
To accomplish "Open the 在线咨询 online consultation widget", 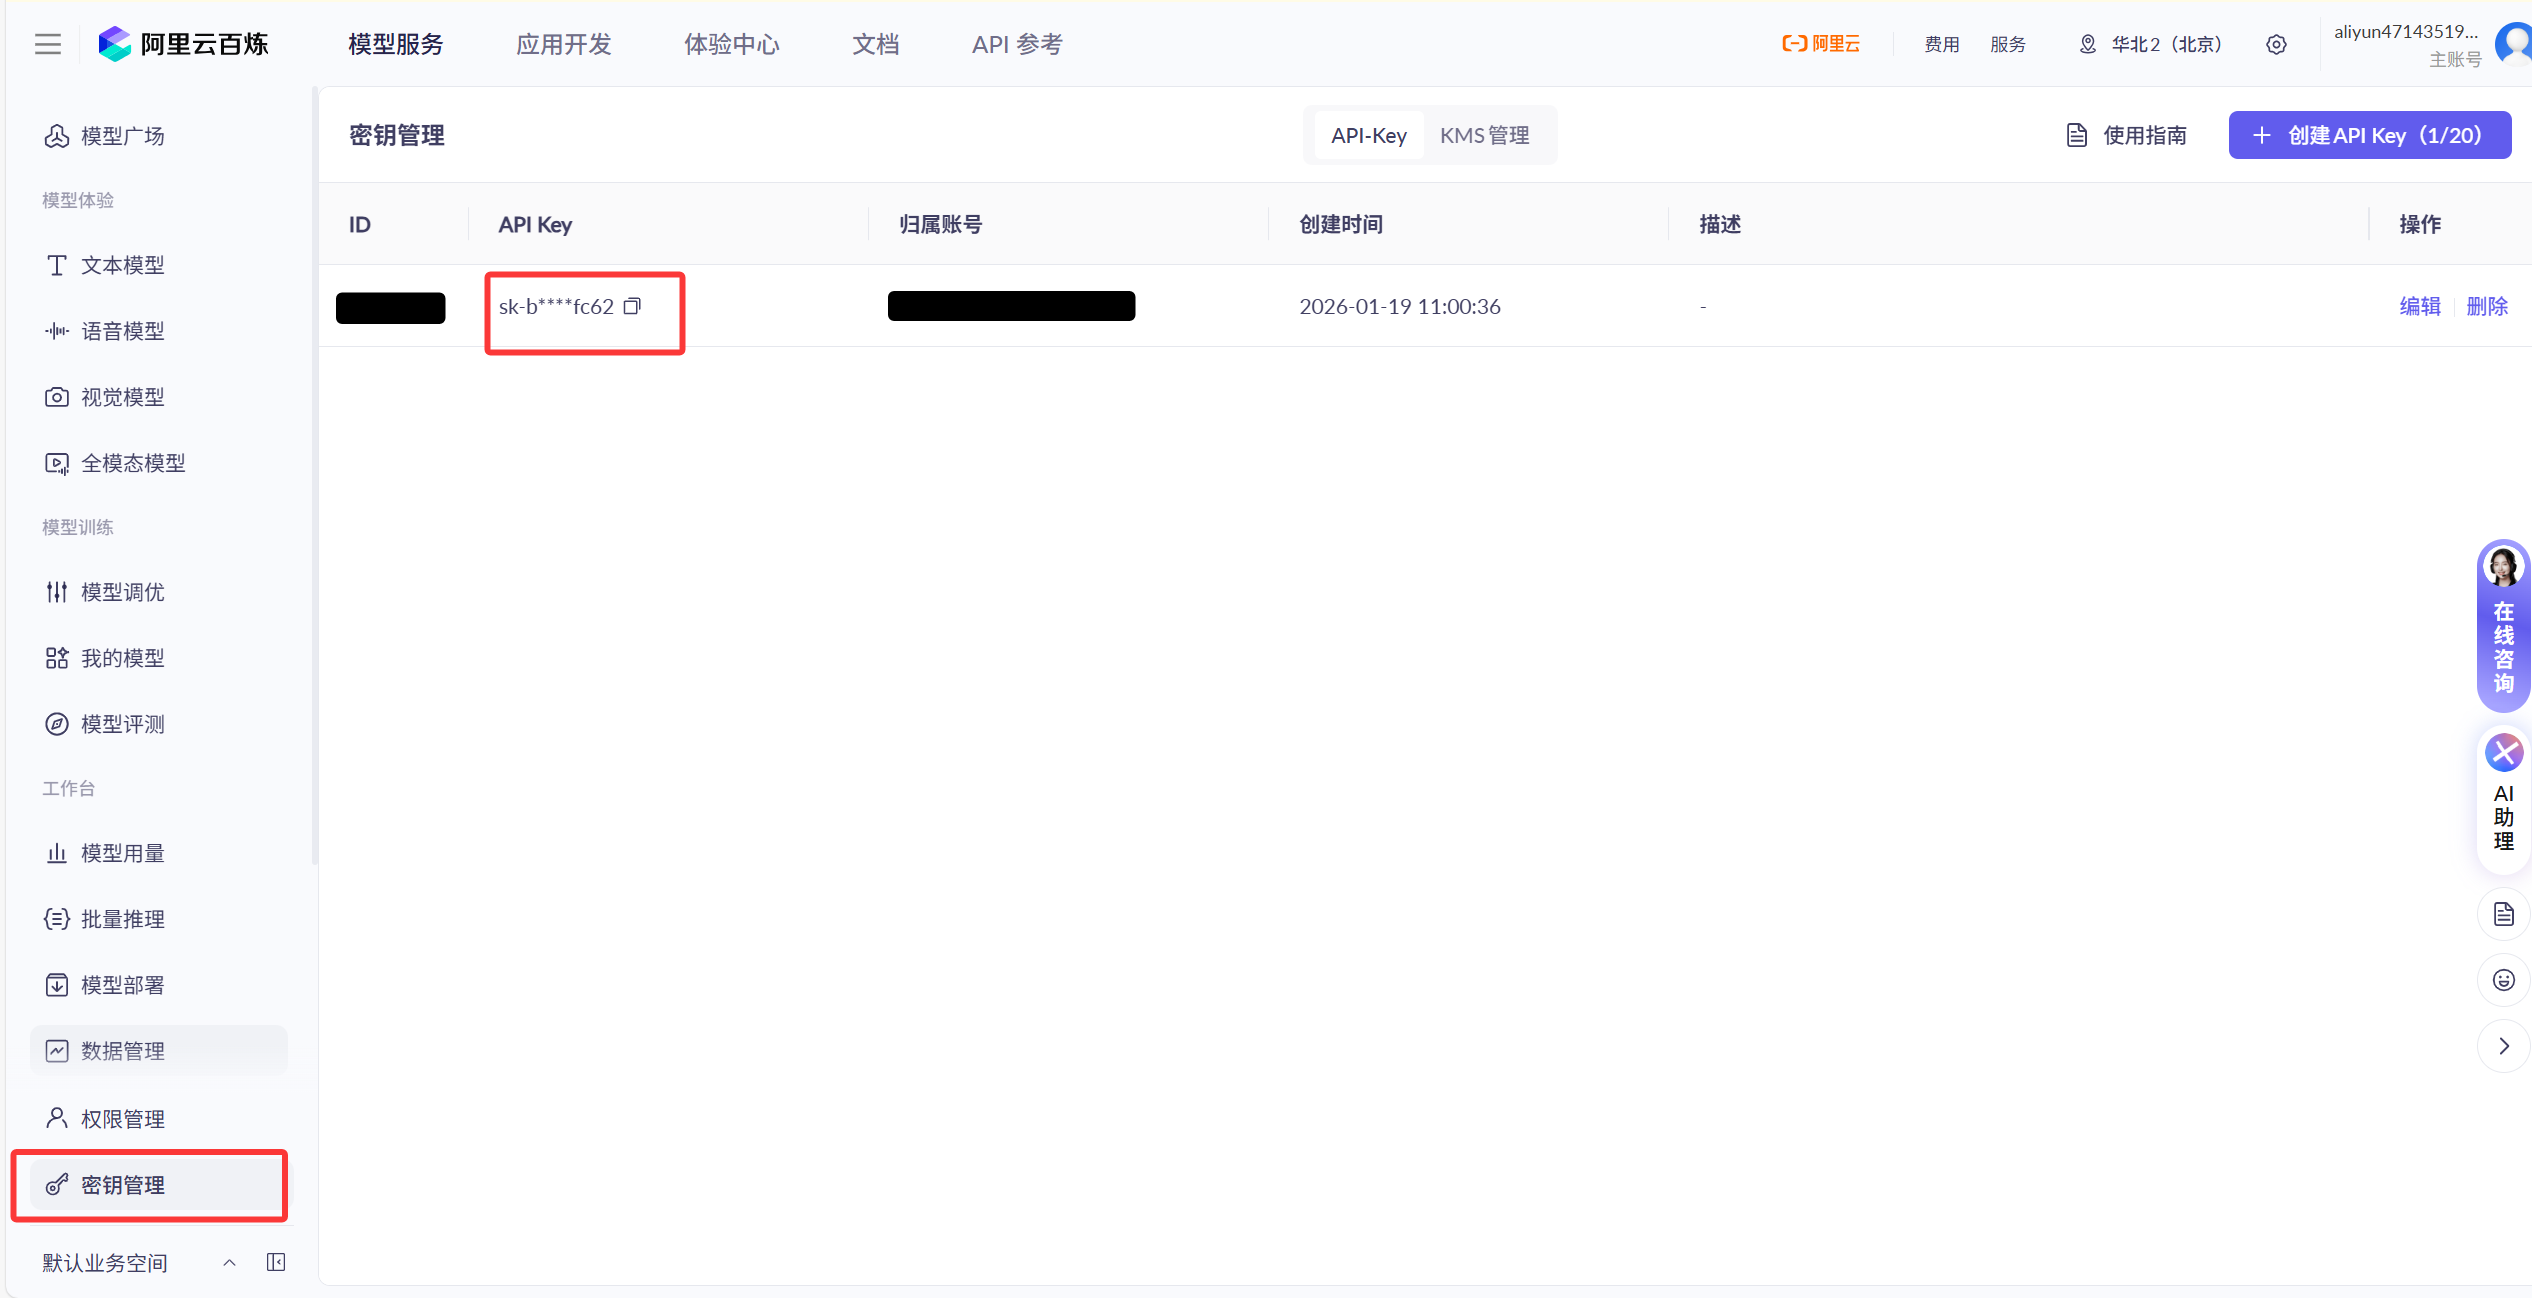I will point(2503,626).
